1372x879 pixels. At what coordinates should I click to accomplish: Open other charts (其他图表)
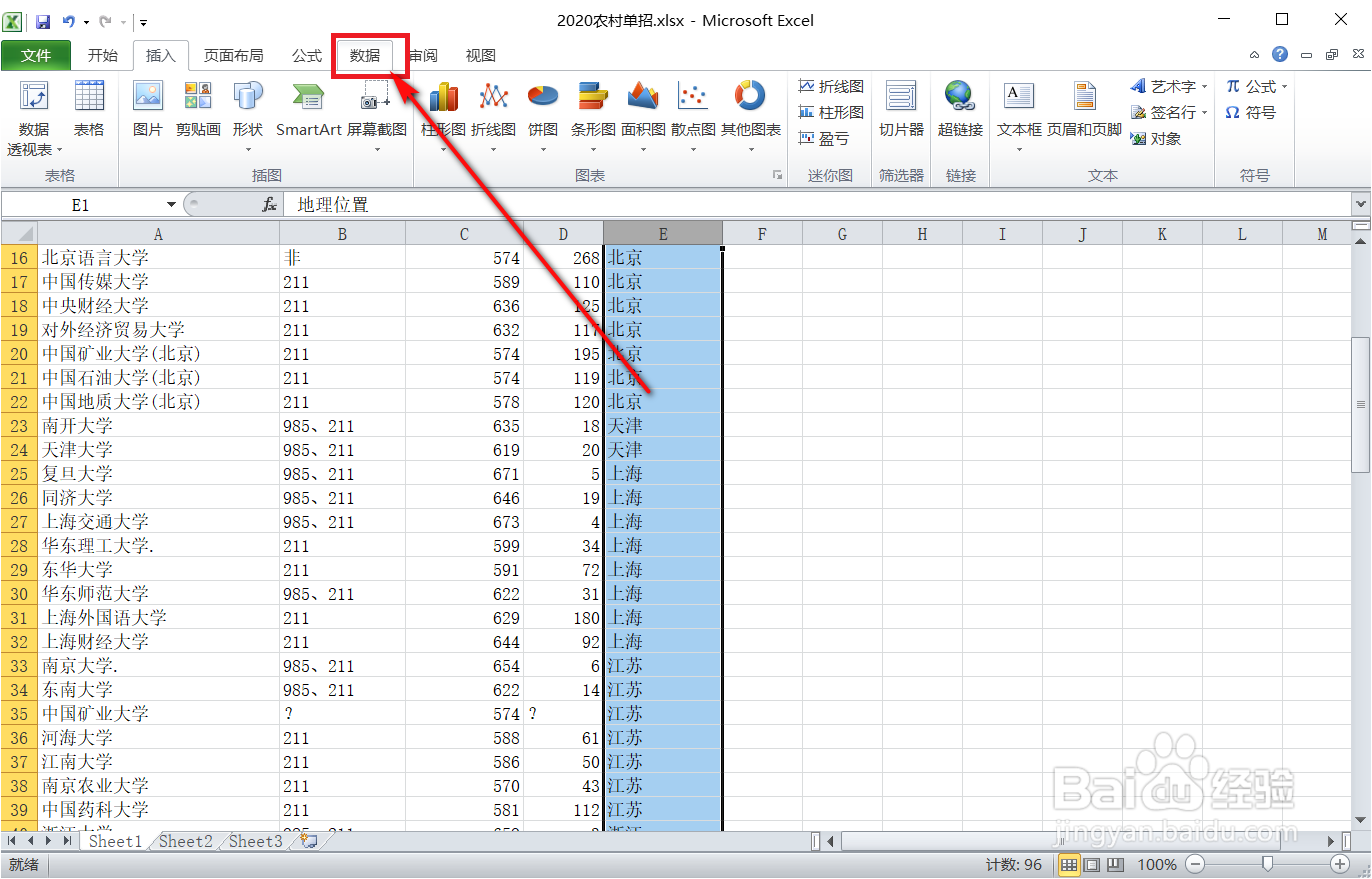(x=751, y=117)
